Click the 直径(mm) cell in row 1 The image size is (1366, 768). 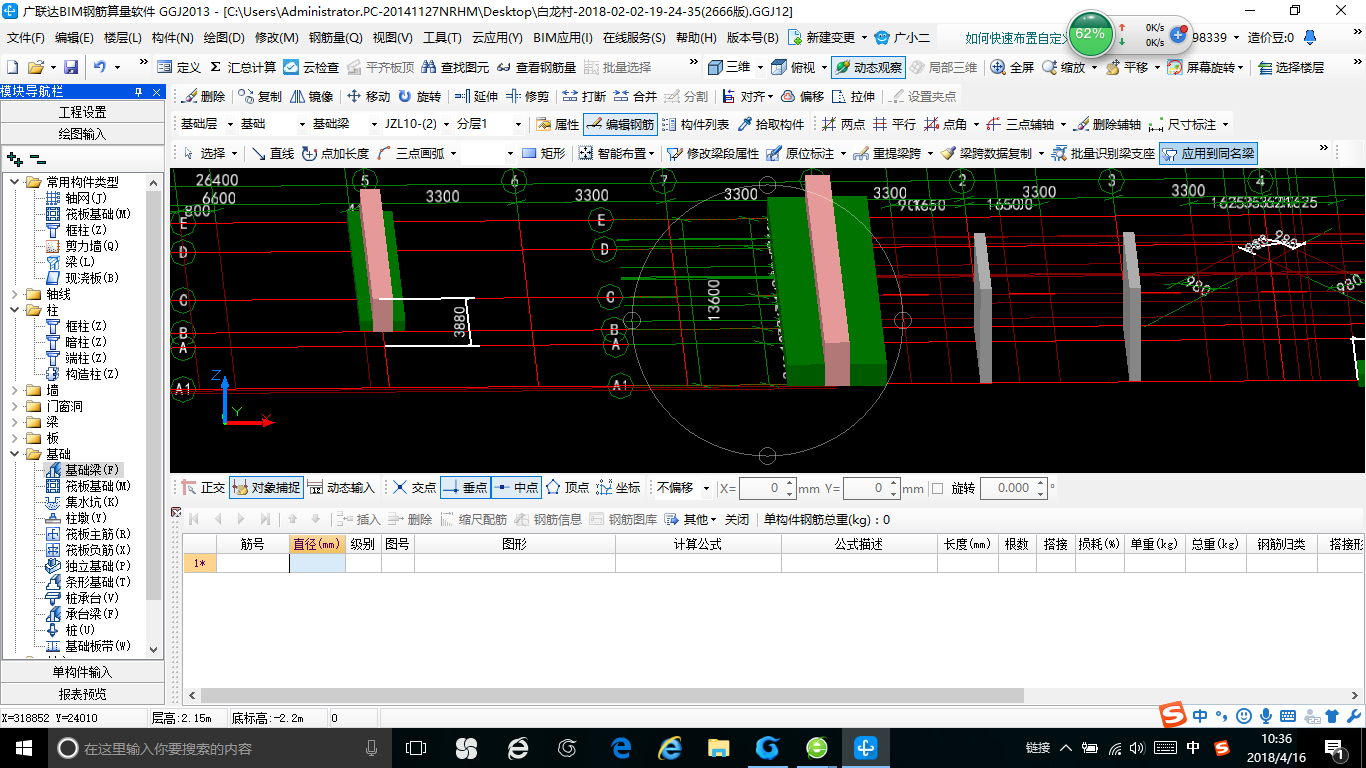click(317, 563)
